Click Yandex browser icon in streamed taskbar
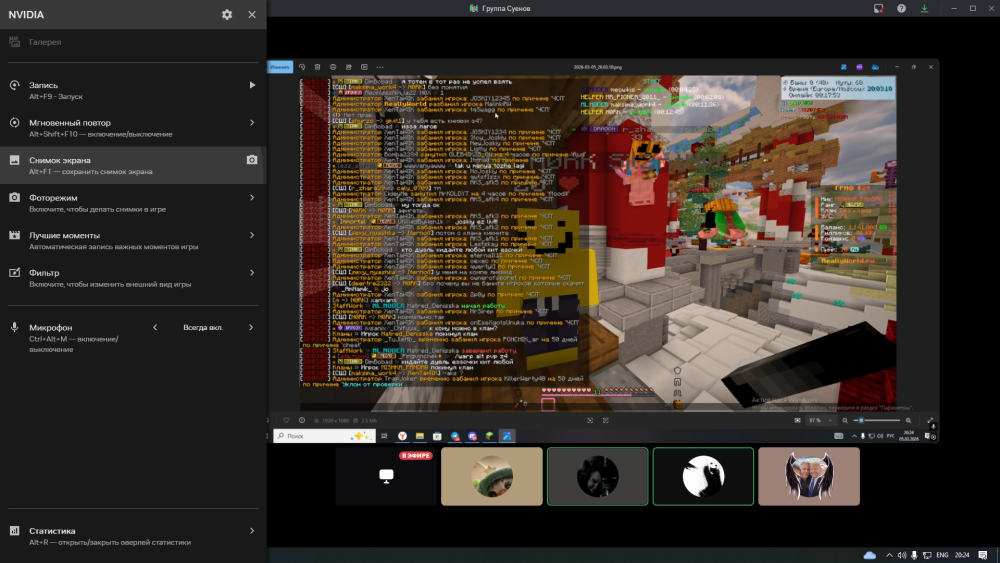The width and height of the screenshot is (1000, 563). click(402, 436)
